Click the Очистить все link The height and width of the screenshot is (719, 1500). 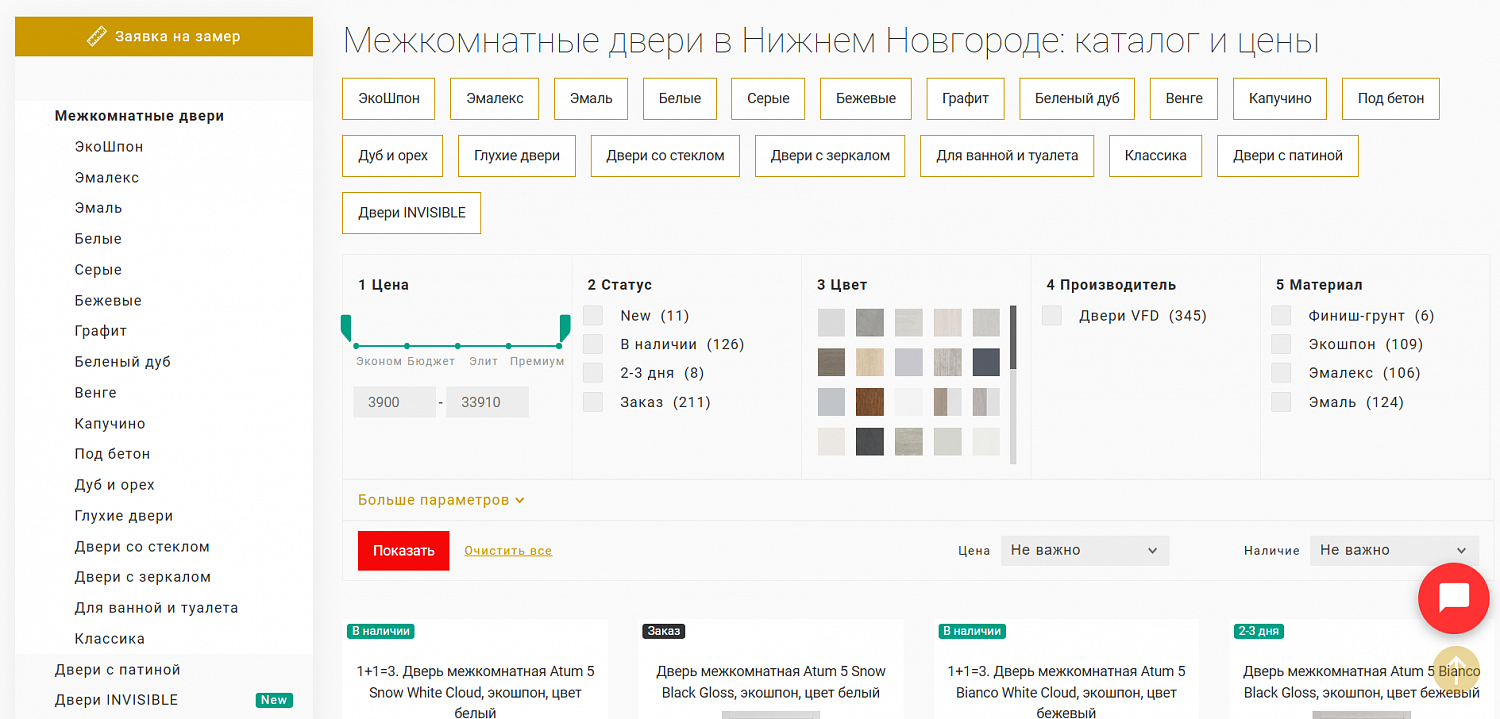508,551
